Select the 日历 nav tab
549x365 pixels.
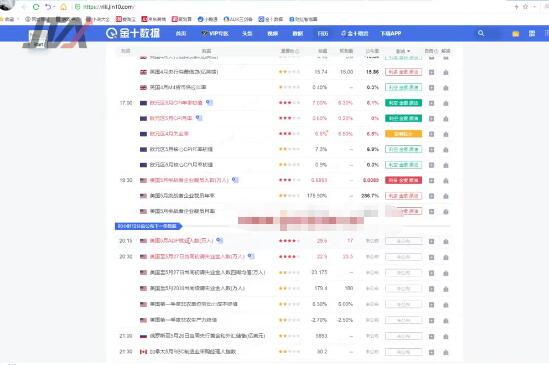323,34
